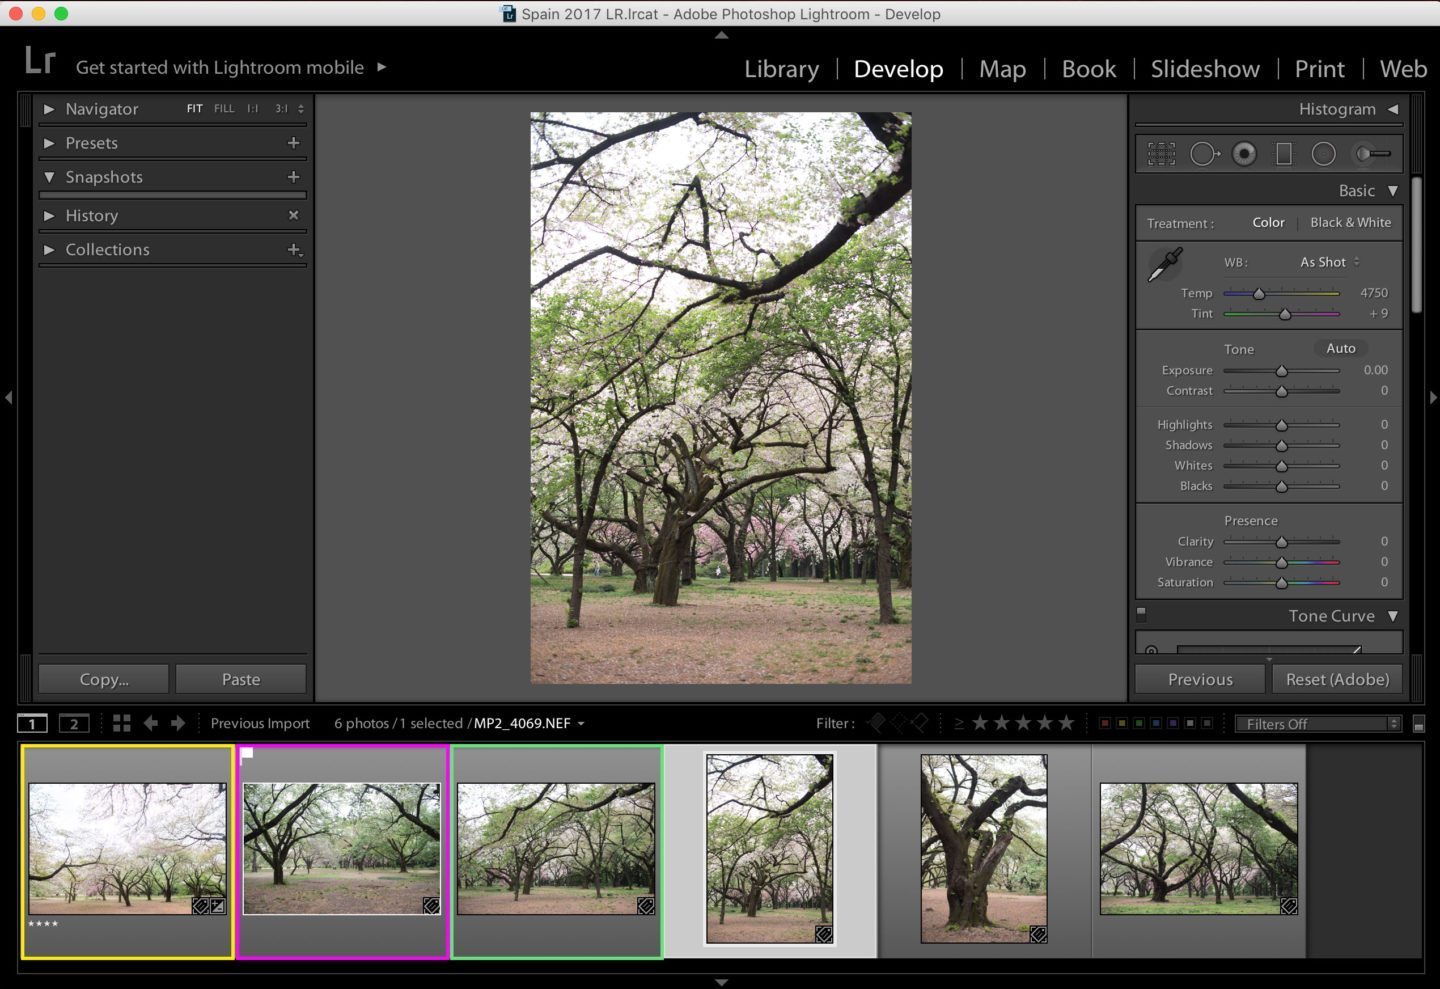
Task: Collapse the Basic panel
Action: [x=1392, y=190]
